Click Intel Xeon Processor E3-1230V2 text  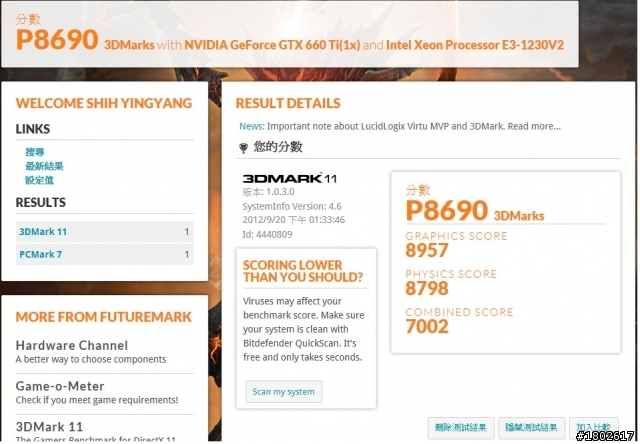[x=475, y=45]
